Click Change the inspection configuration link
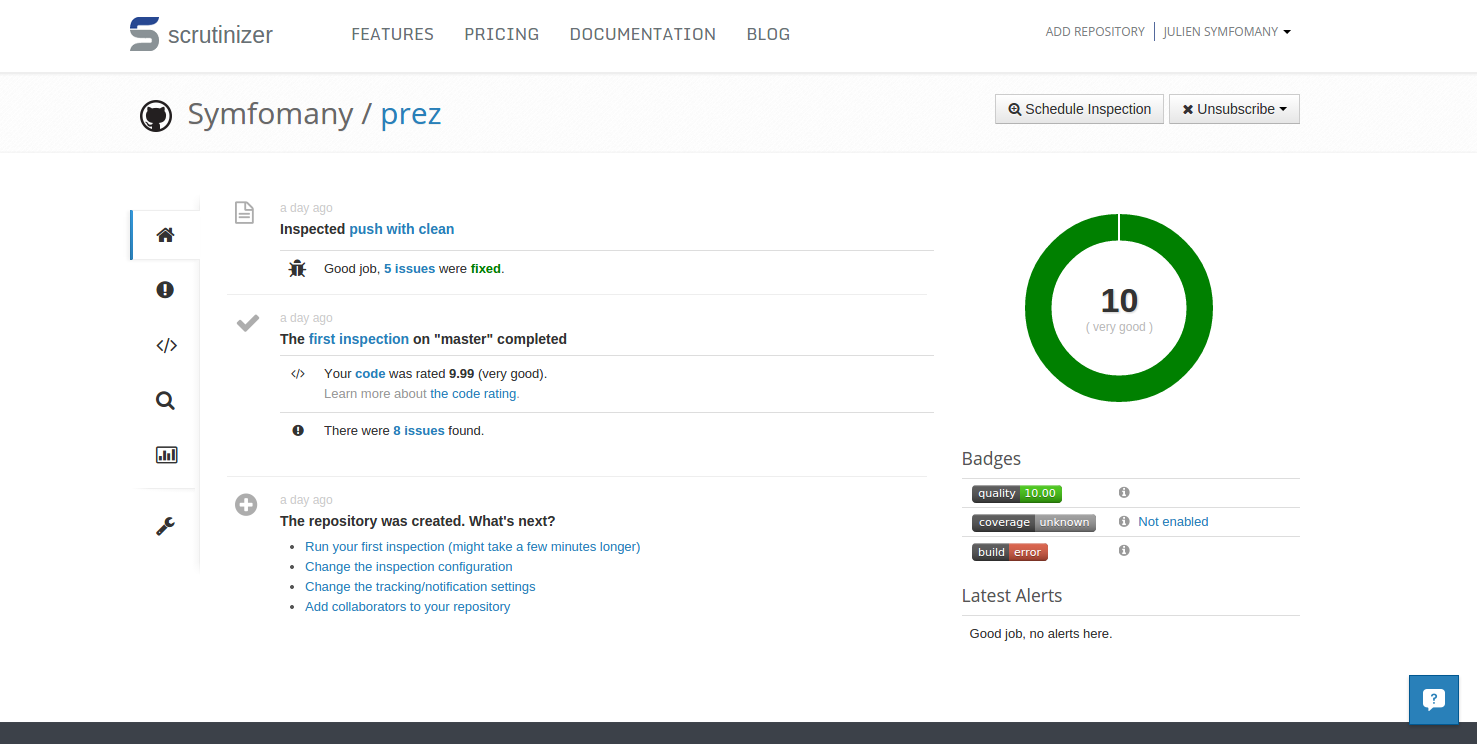The height and width of the screenshot is (744, 1477). tap(408, 567)
